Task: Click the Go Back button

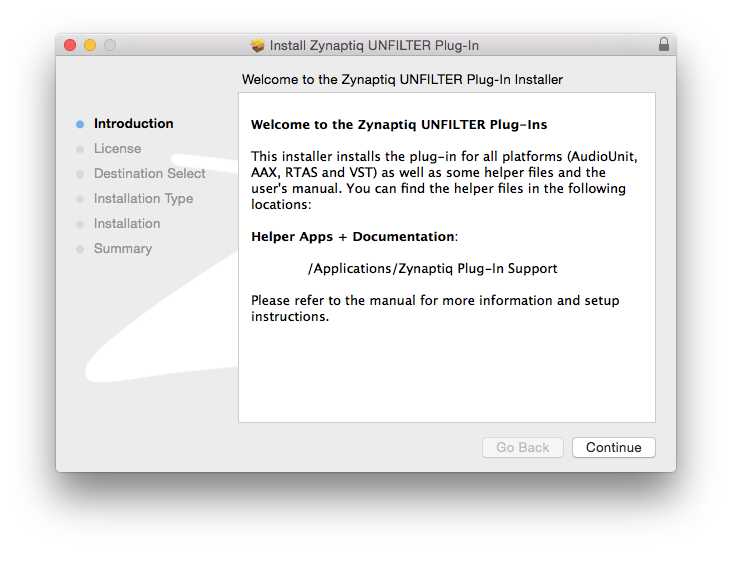Action: tap(523, 447)
